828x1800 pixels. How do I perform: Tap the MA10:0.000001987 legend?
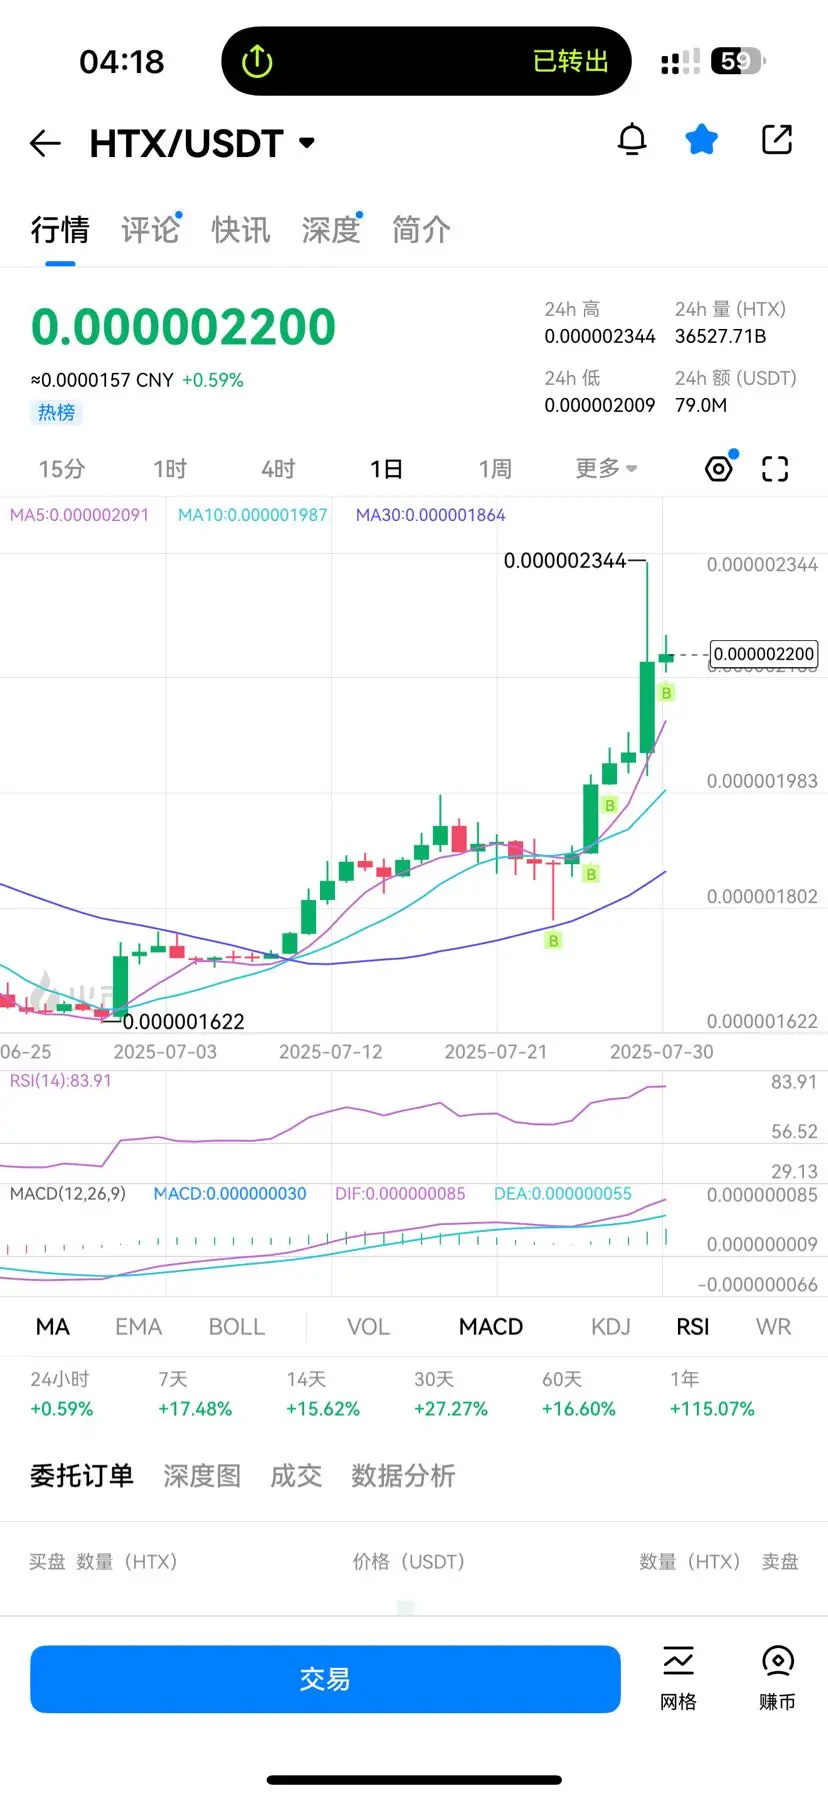pyautogui.click(x=253, y=515)
